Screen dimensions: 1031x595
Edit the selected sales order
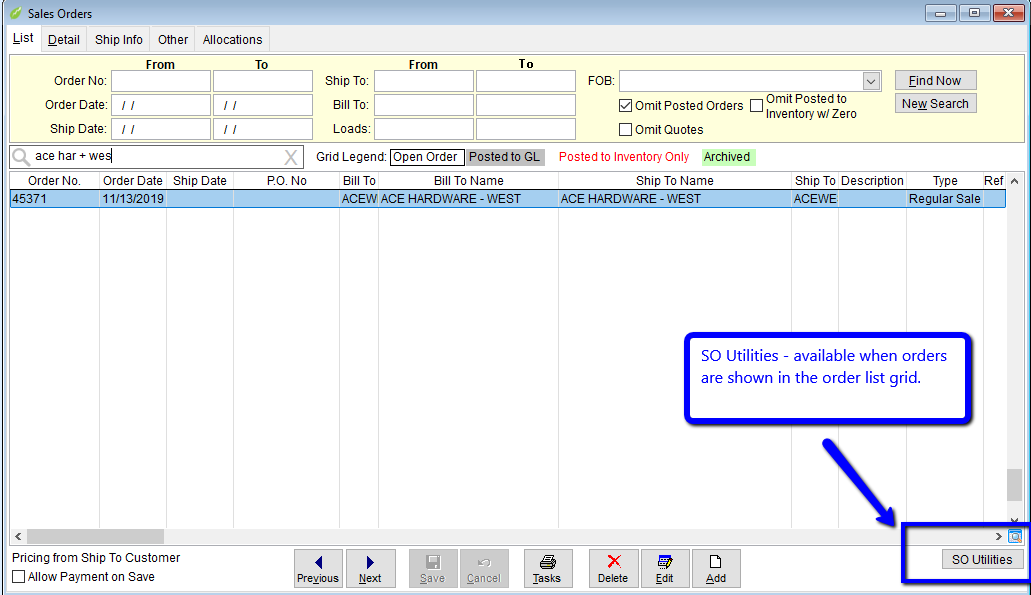pyautogui.click(x=664, y=568)
